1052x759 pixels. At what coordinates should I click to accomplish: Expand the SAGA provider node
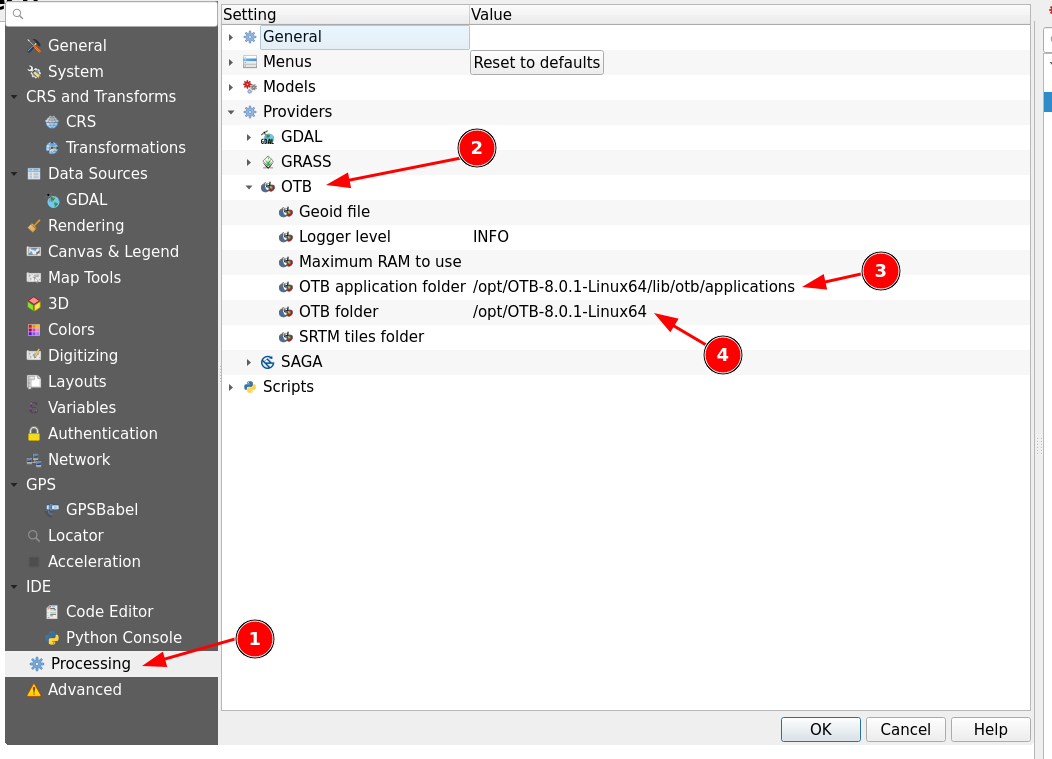click(x=249, y=362)
